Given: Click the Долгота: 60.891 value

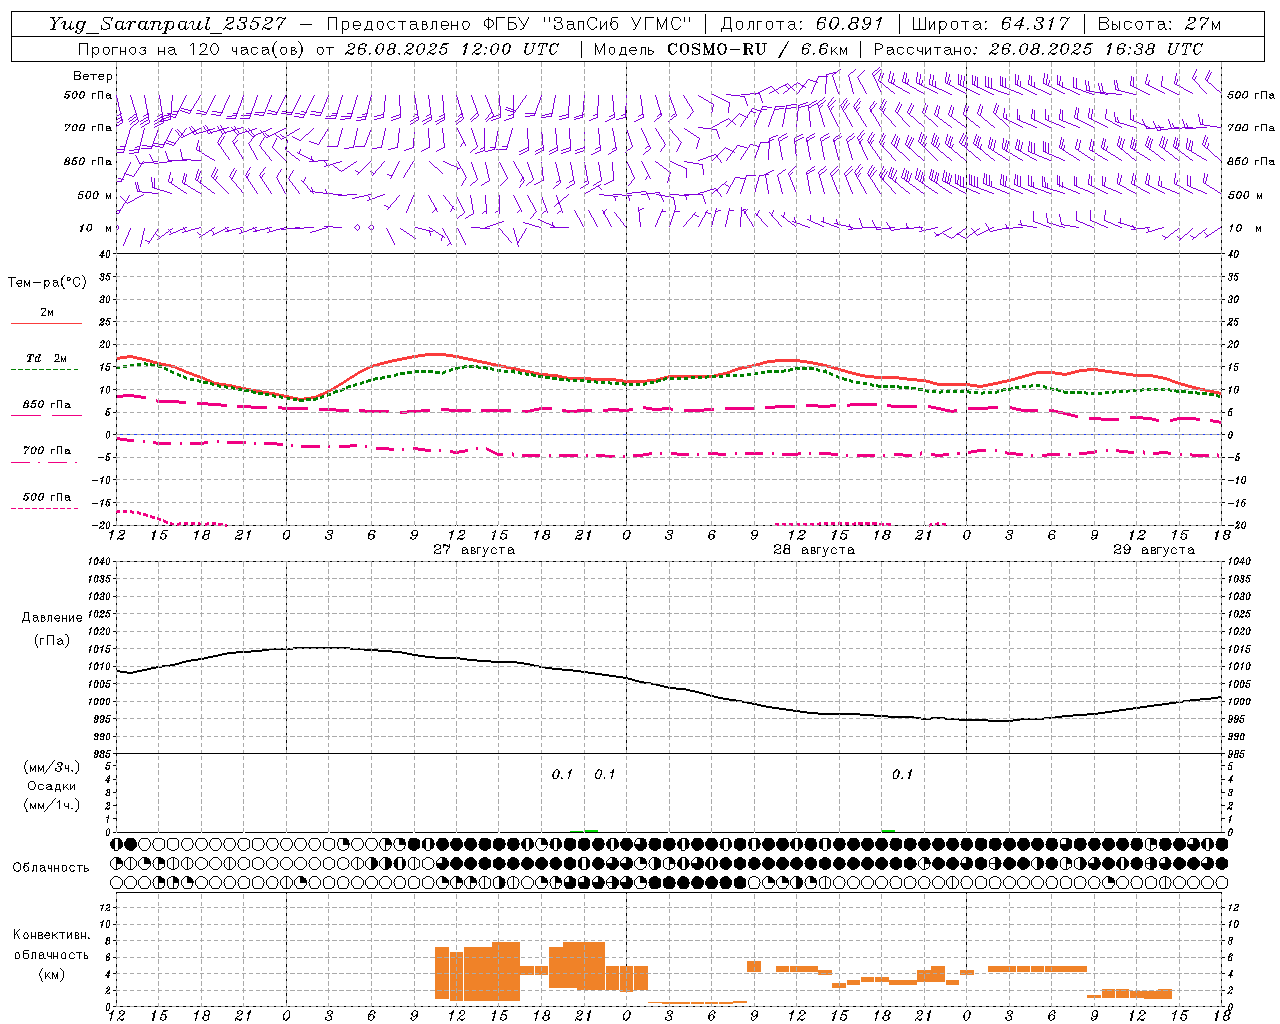Looking at the screenshot, I should click(x=802, y=24).
